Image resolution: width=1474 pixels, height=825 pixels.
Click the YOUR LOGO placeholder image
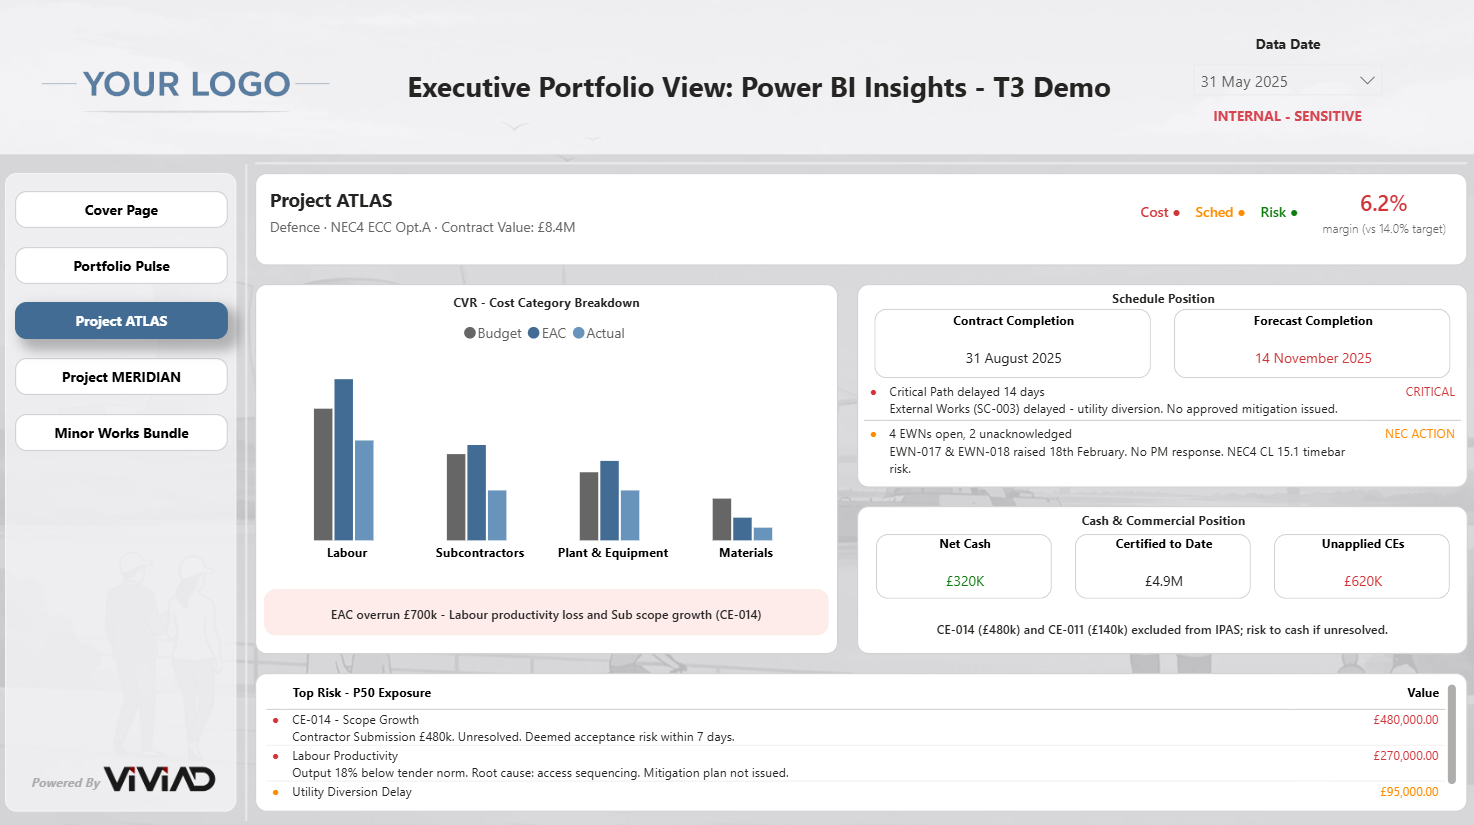click(x=186, y=85)
